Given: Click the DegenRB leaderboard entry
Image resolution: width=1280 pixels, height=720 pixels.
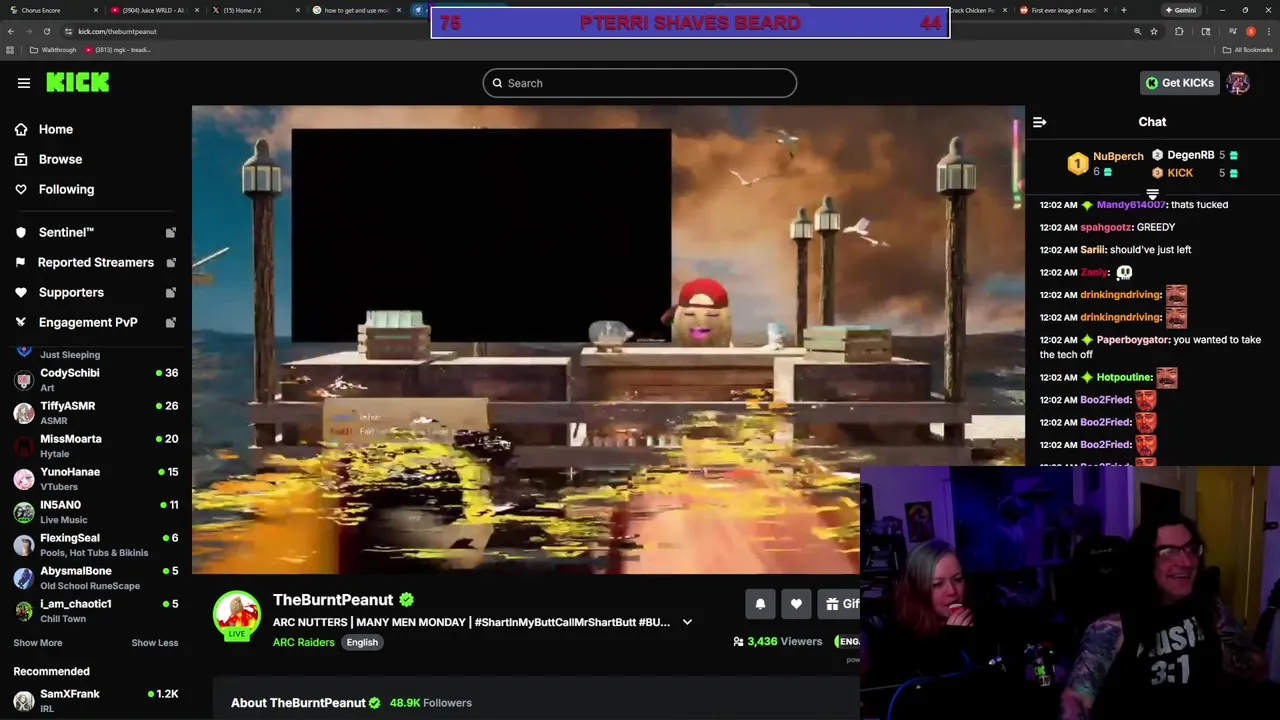Looking at the screenshot, I should point(1195,155).
